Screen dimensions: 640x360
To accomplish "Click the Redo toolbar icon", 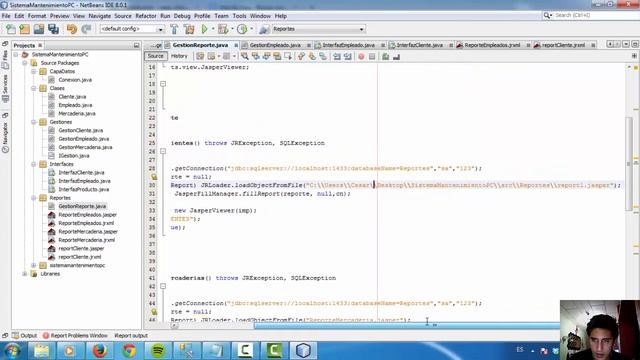I will tap(86, 29).
